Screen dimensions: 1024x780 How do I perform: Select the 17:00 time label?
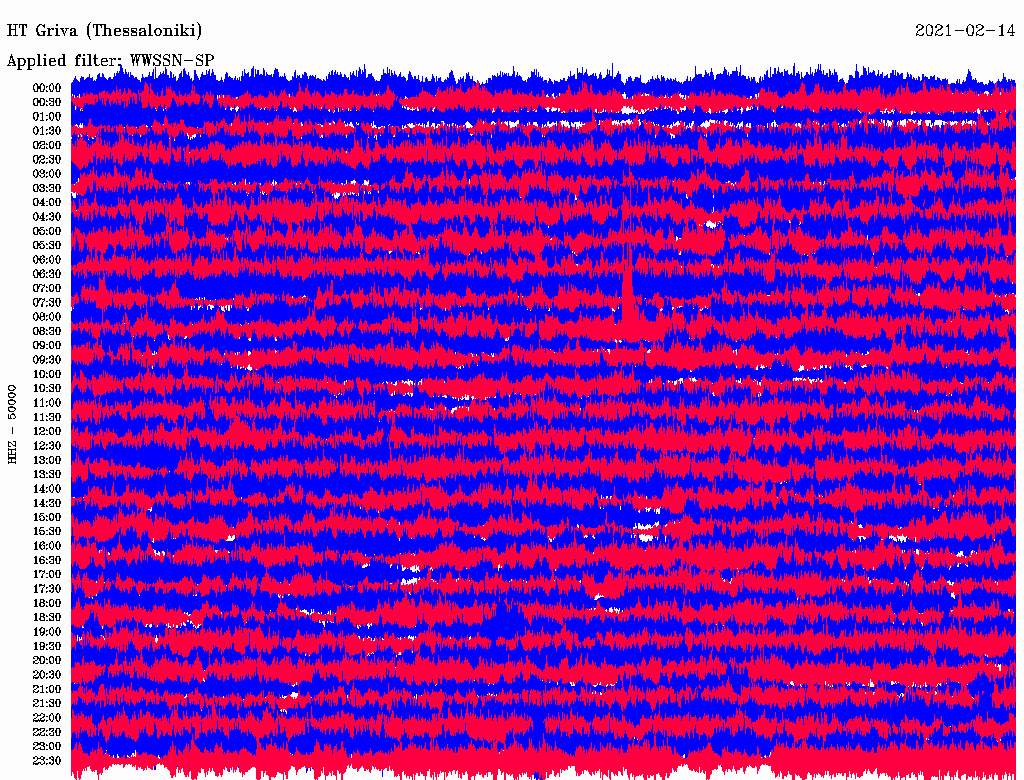point(47,574)
